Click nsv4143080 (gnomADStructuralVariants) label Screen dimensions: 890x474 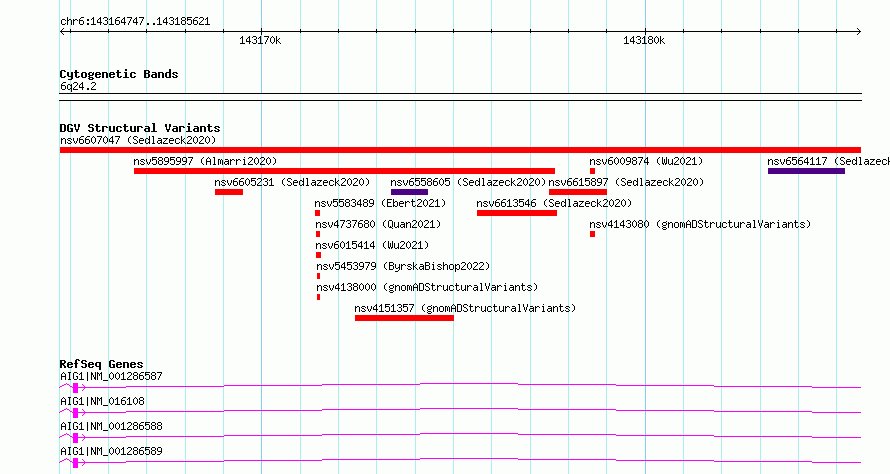tap(700, 224)
